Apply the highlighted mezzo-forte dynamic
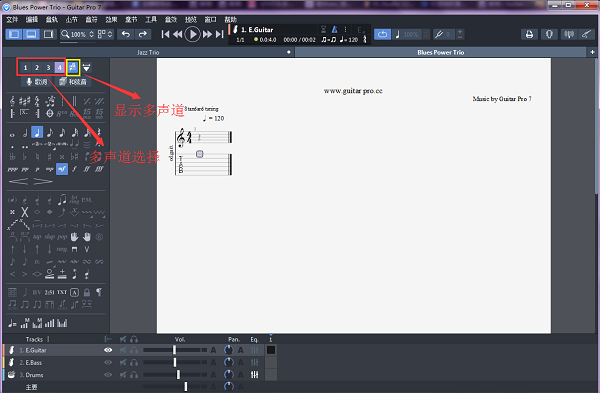Screen dimensions: 600x393 [62, 169]
